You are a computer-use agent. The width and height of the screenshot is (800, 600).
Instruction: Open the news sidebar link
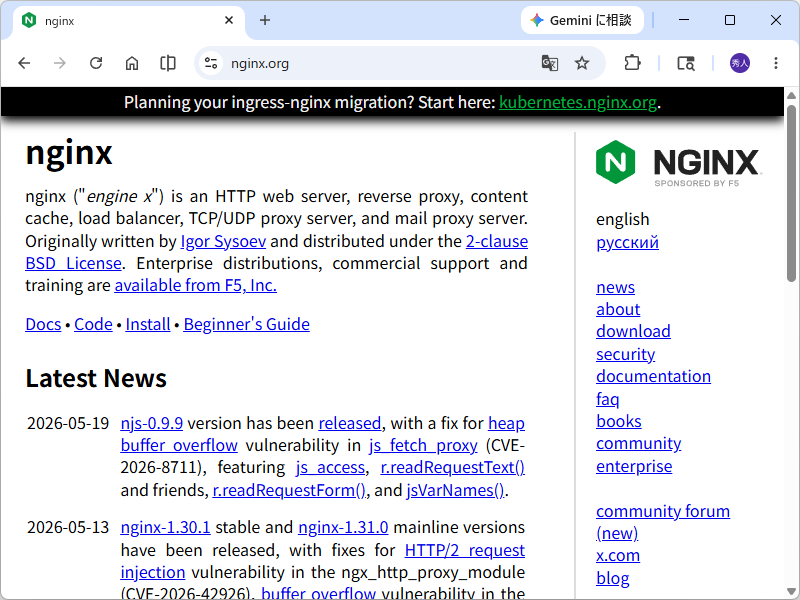click(615, 287)
